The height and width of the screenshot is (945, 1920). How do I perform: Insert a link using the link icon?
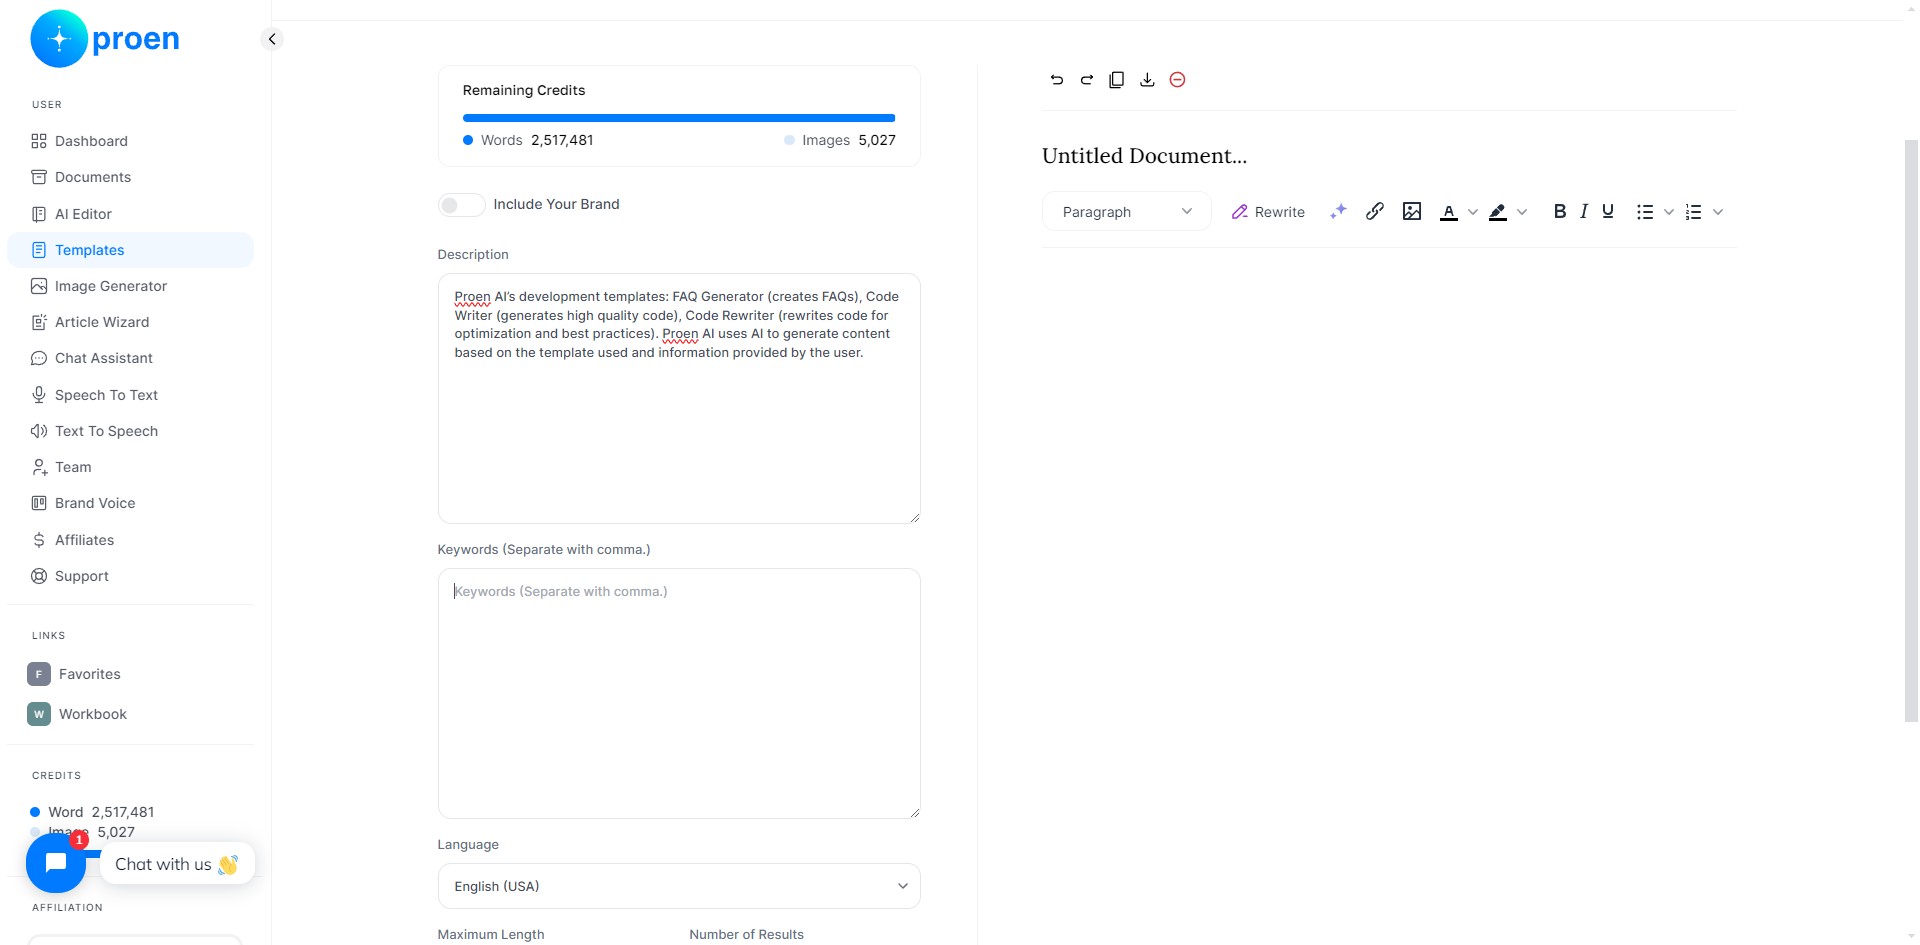click(x=1375, y=211)
